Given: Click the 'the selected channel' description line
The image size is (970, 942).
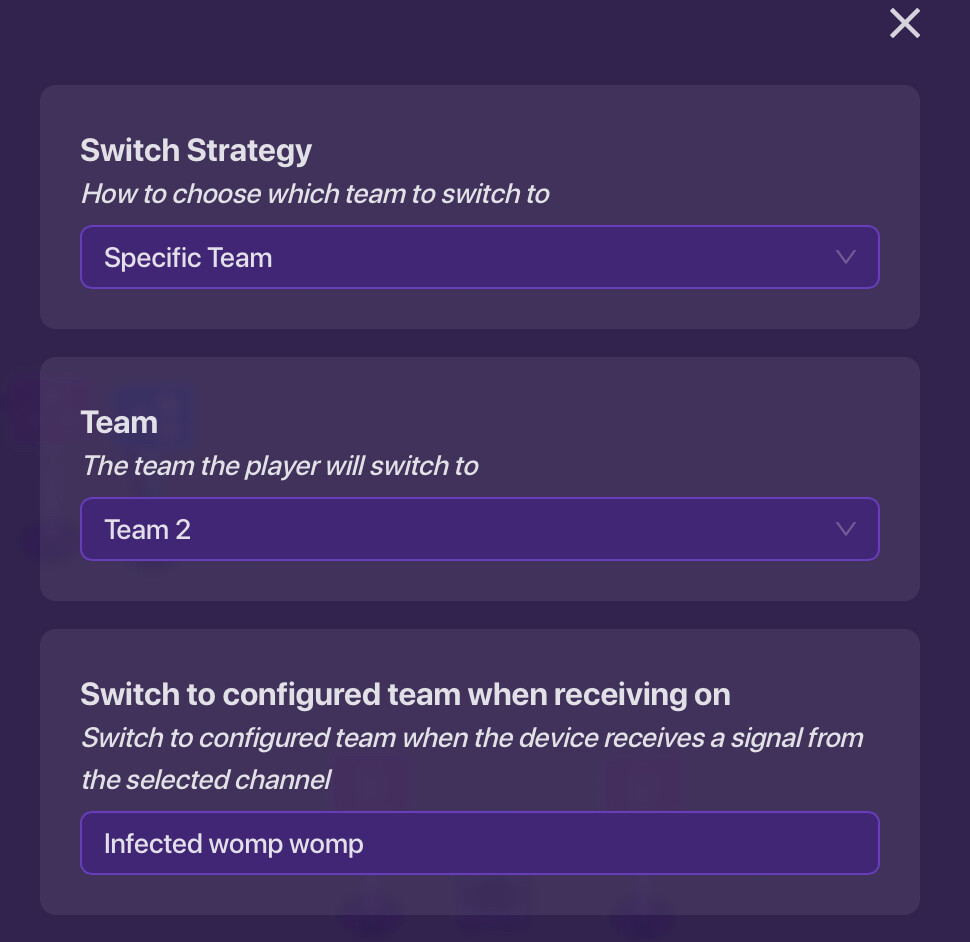Looking at the screenshot, I should pos(206,779).
